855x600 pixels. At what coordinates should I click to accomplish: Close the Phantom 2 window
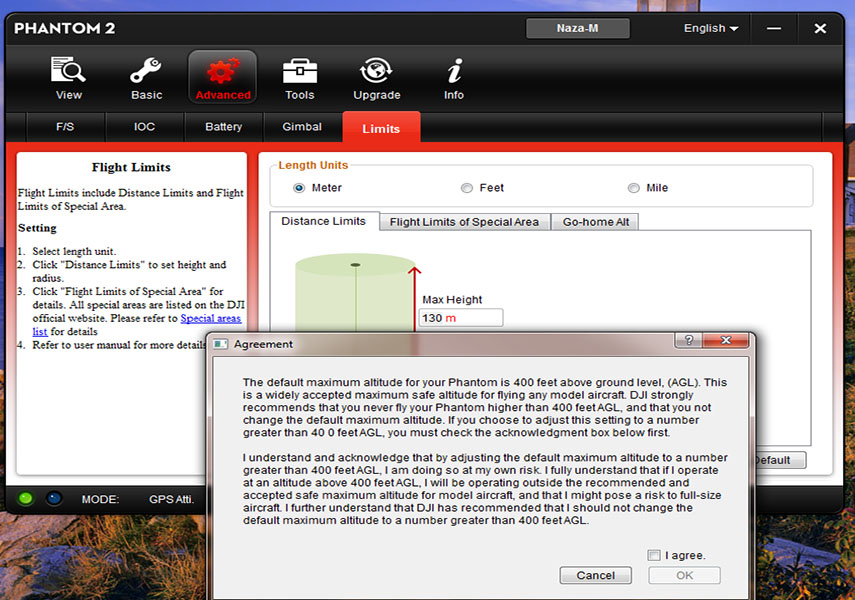click(x=820, y=28)
